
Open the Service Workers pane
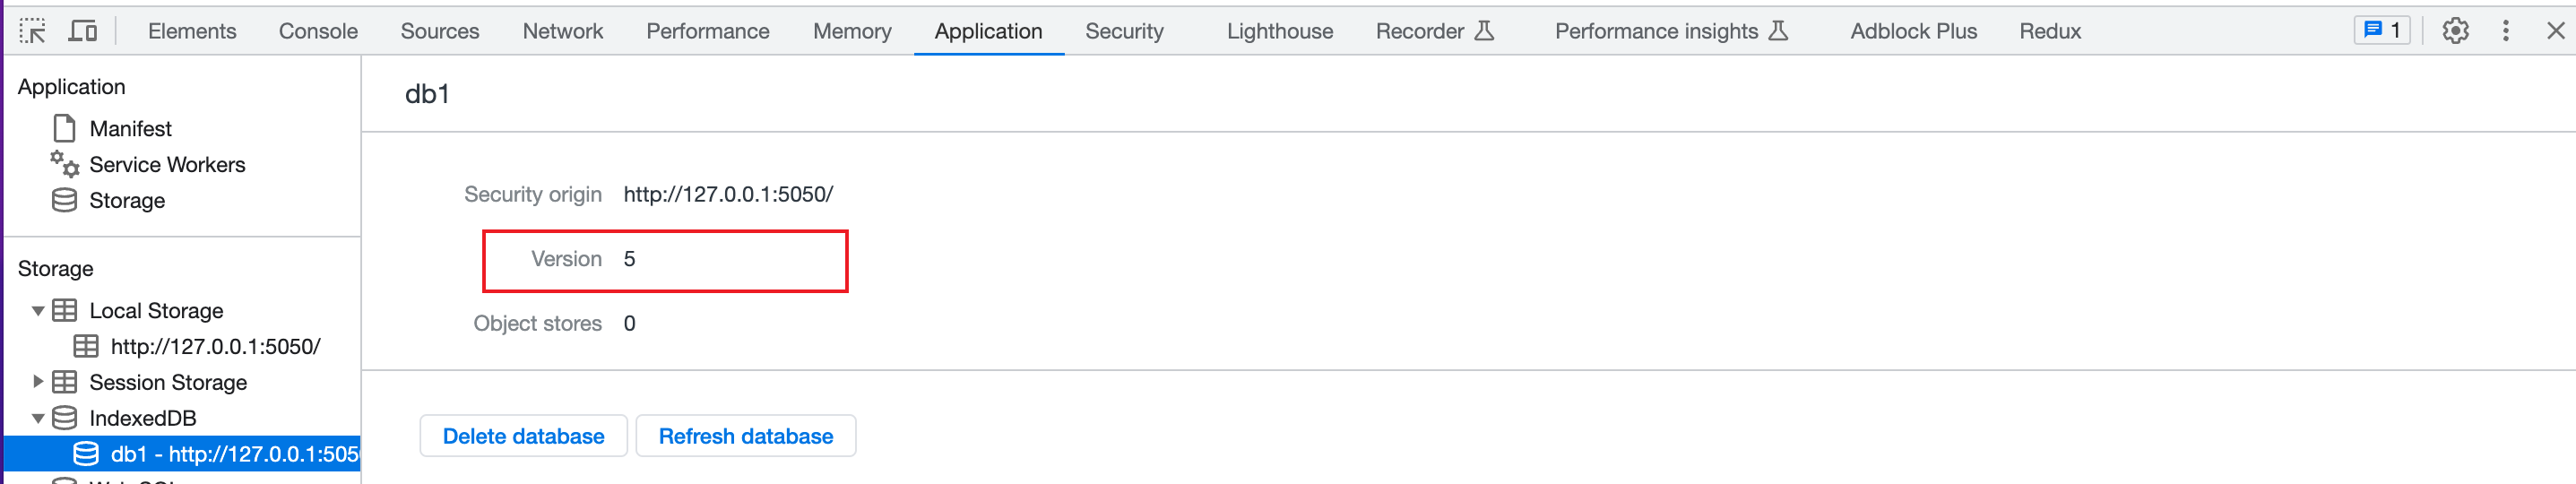[x=167, y=165]
